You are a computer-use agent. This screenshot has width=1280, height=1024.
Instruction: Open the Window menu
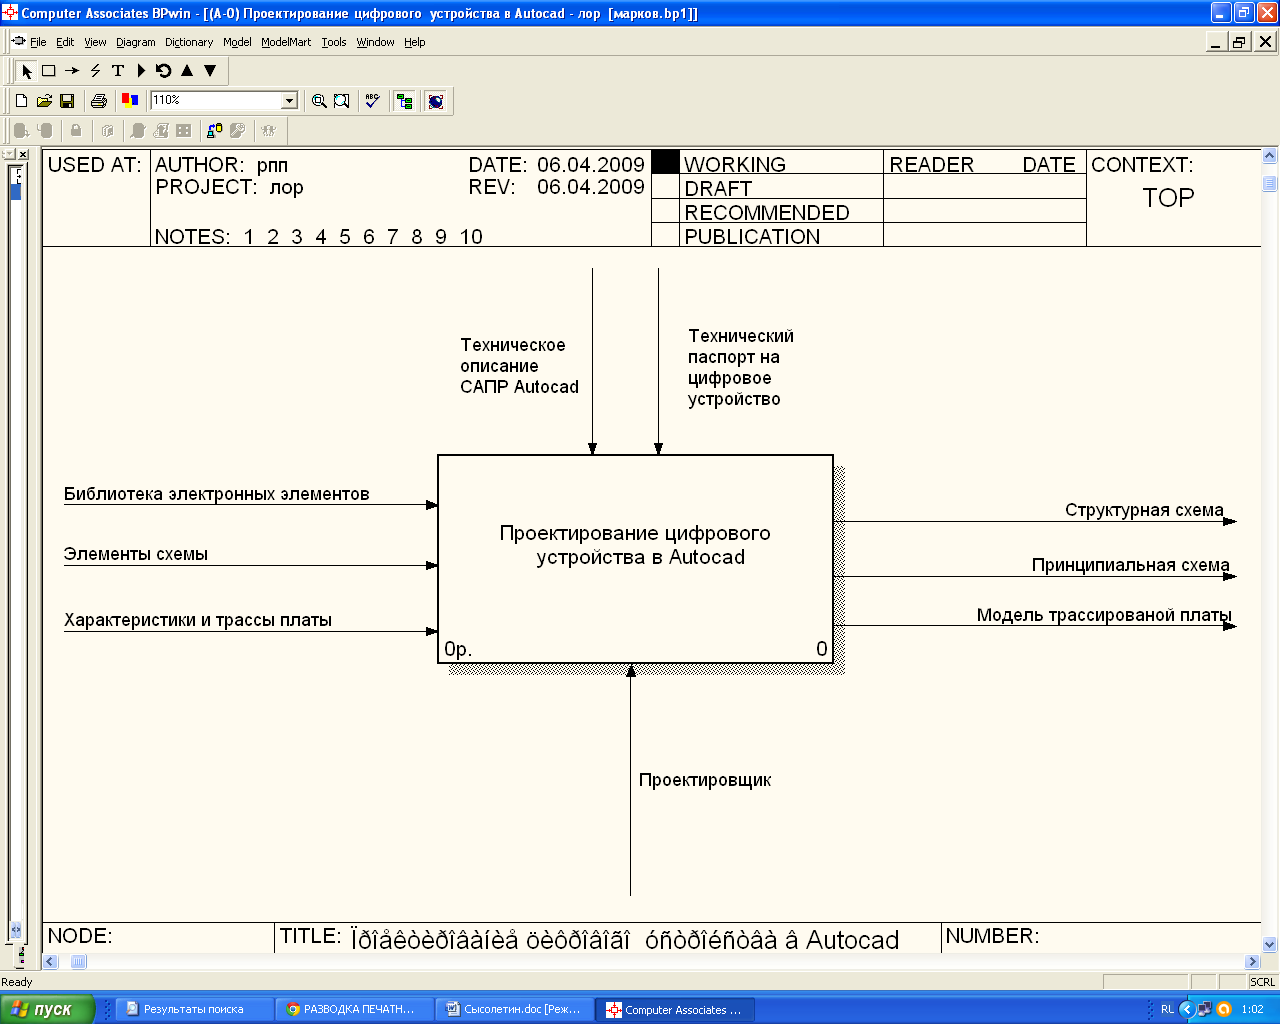point(375,42)
